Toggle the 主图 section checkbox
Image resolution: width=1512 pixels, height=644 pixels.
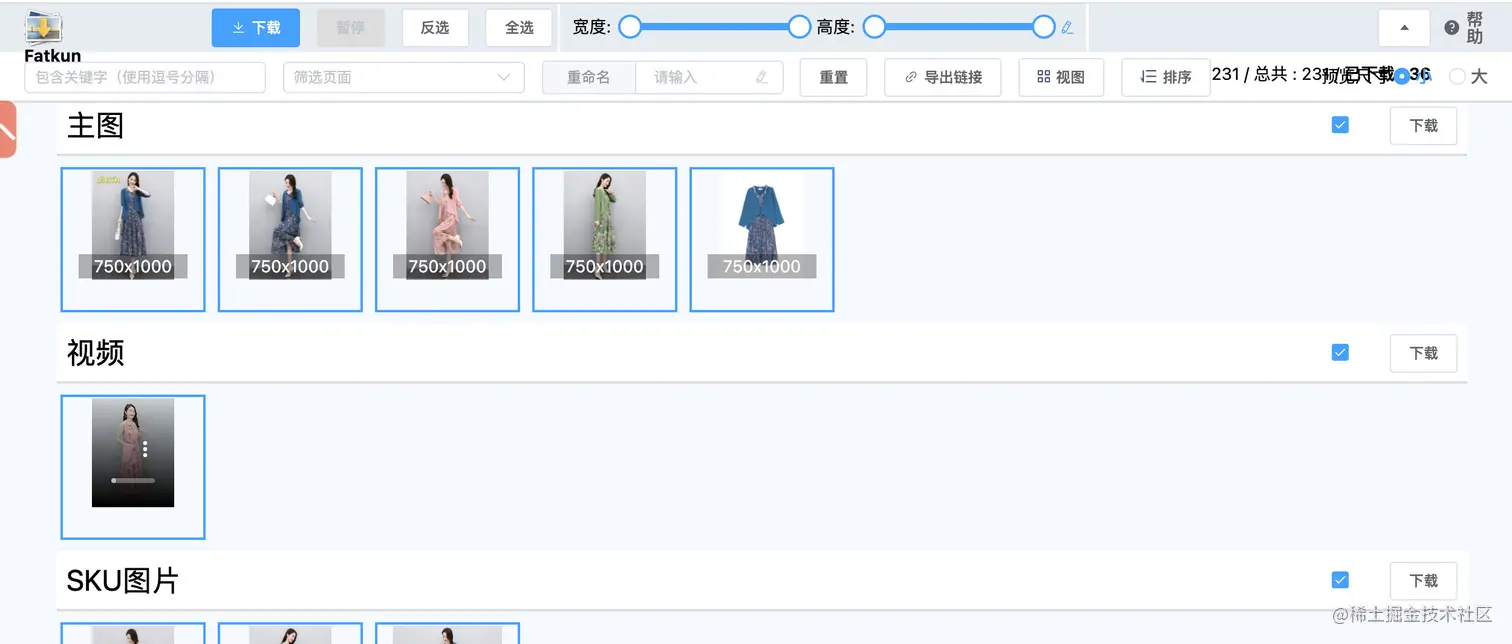(x=1341, y=125)
